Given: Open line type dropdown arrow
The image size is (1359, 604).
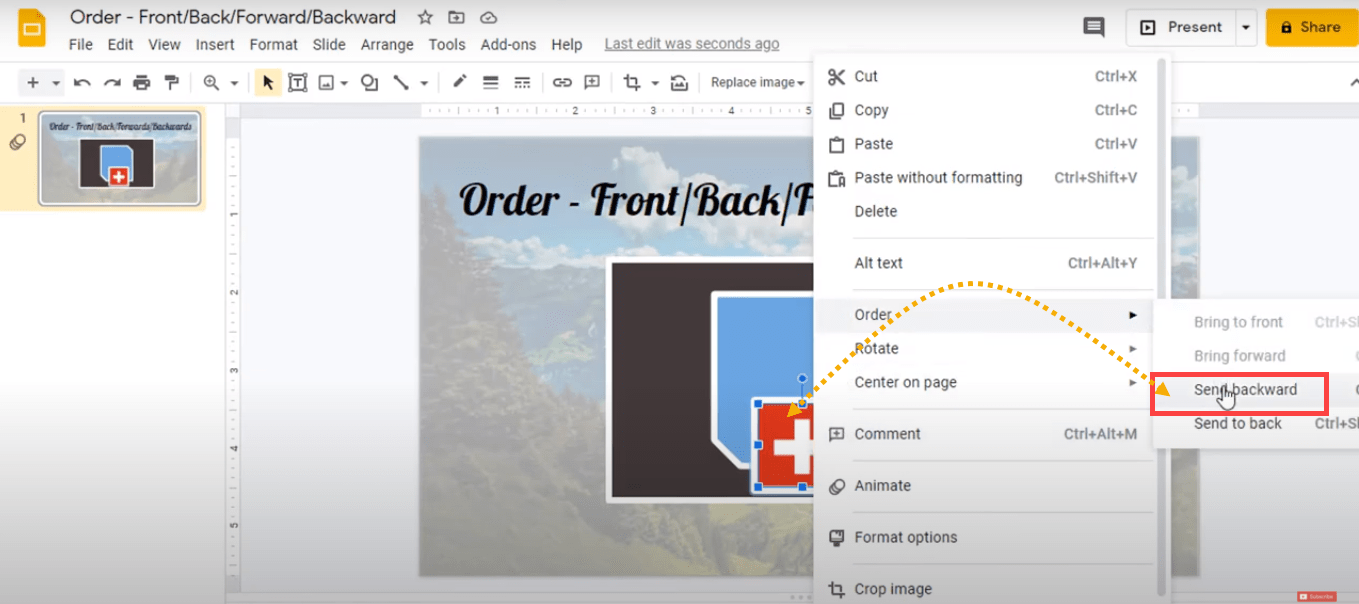Looking at the screenshot, I should (x=424, y=83).
